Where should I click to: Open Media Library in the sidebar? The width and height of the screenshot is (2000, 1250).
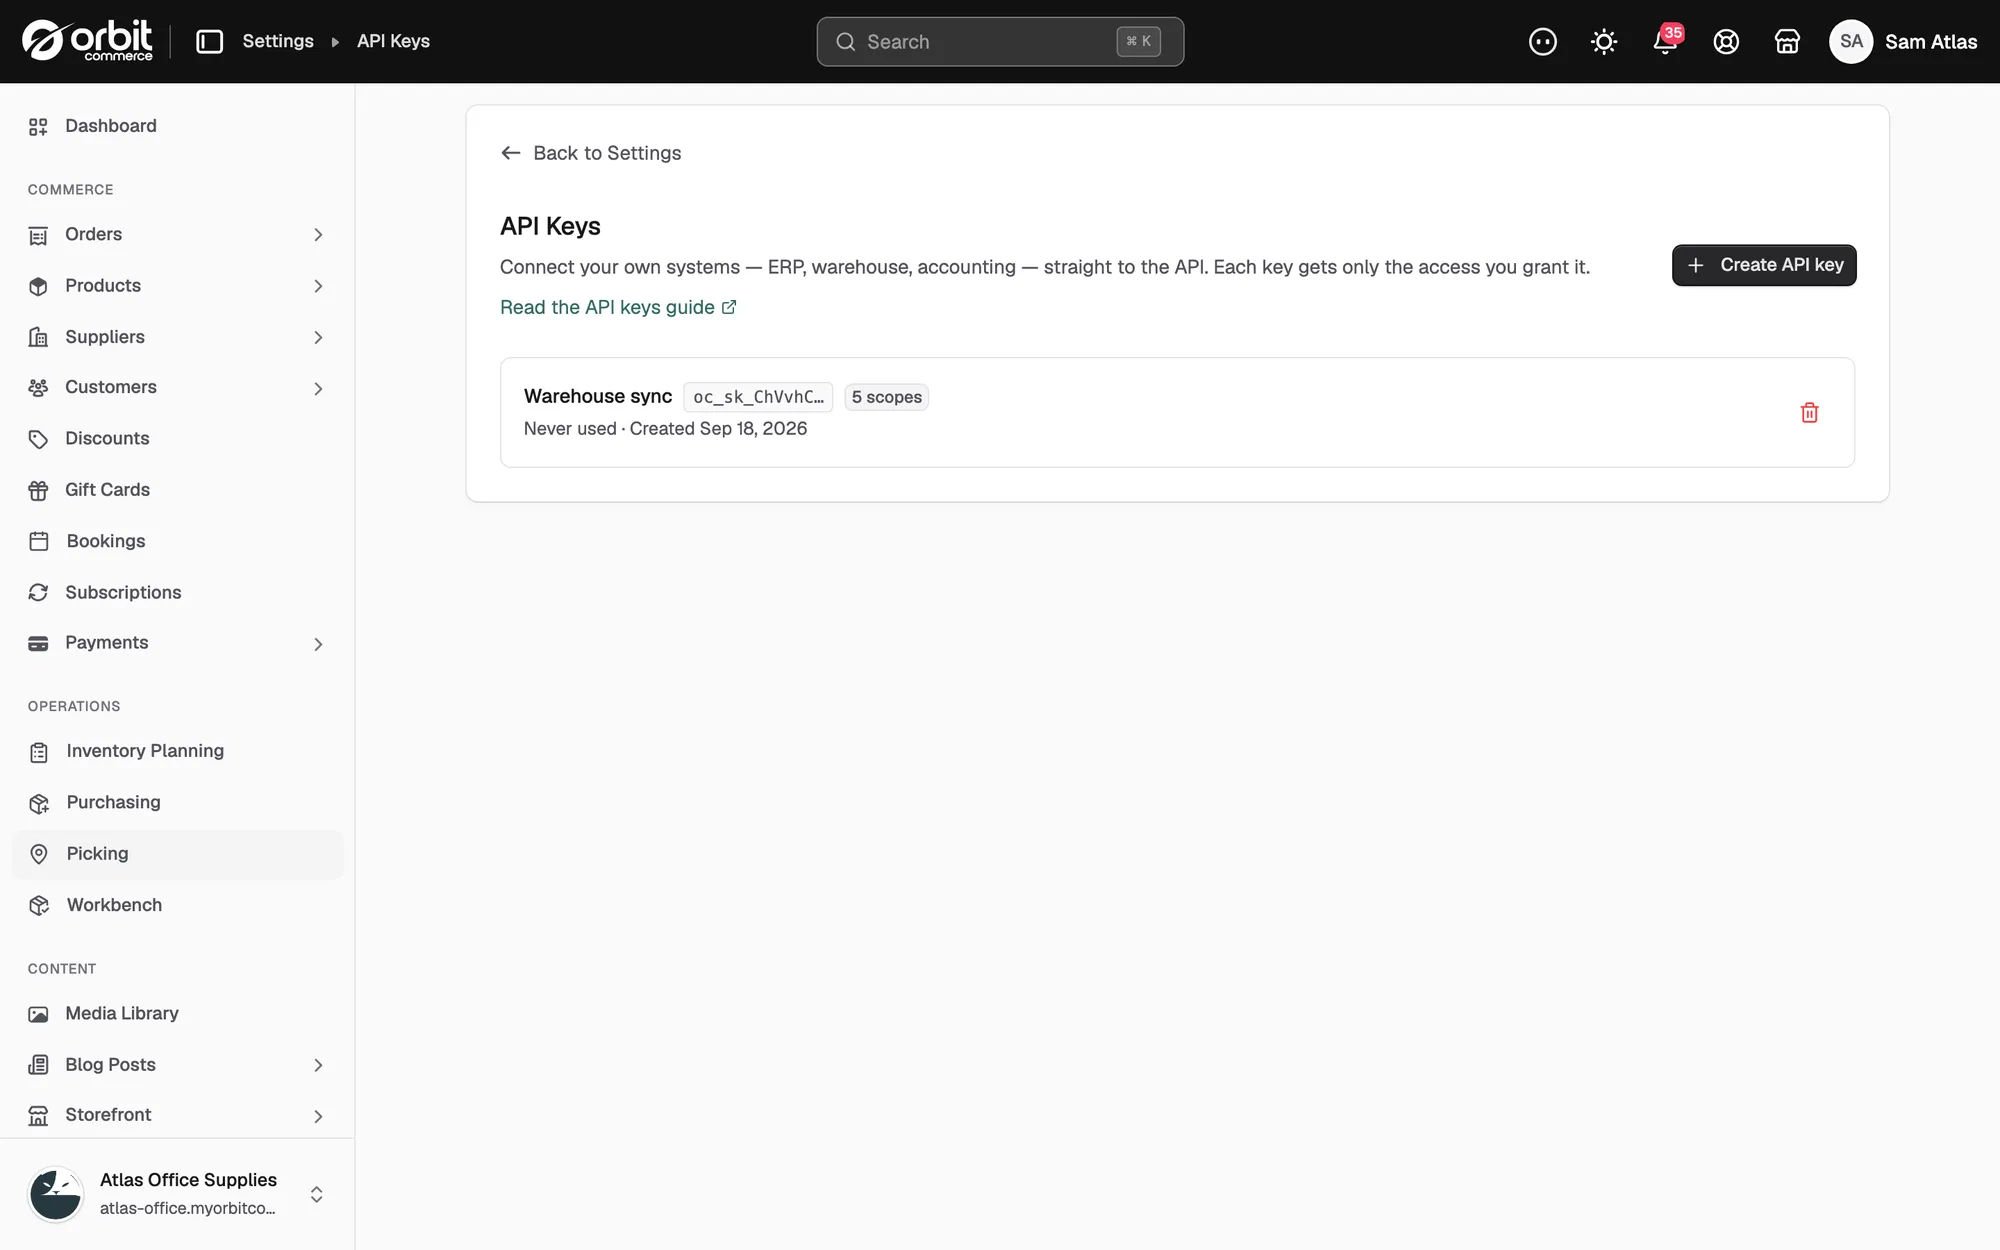(x=177, y=1014)
